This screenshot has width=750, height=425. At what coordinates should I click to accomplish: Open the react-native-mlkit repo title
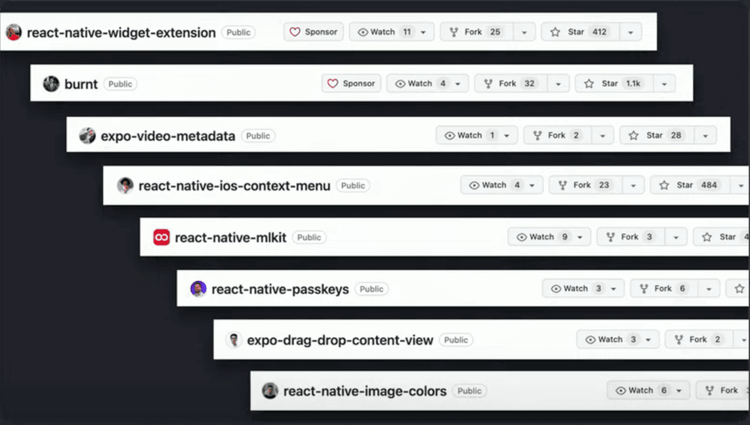[x=231, y=237]
